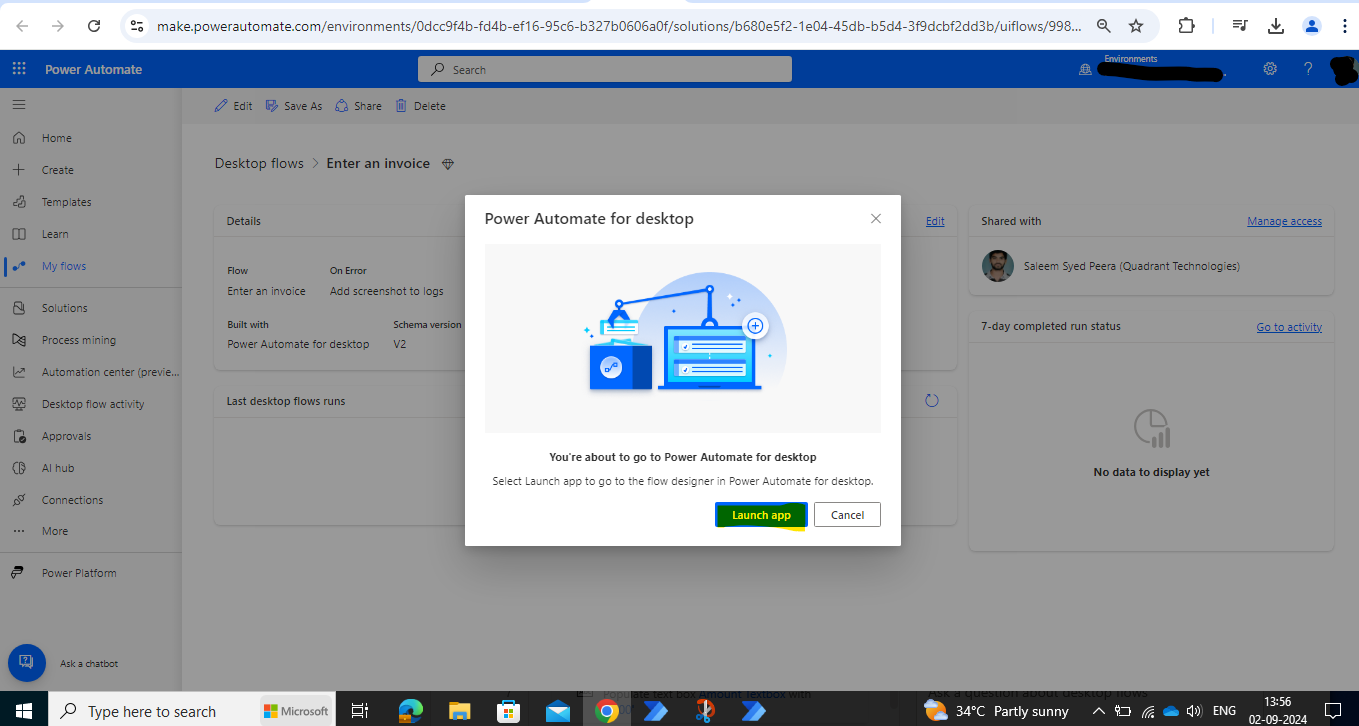Open Power Platform in the sidebar
The height and width of the screenshot is (726, 1359).
click(78, 573)
